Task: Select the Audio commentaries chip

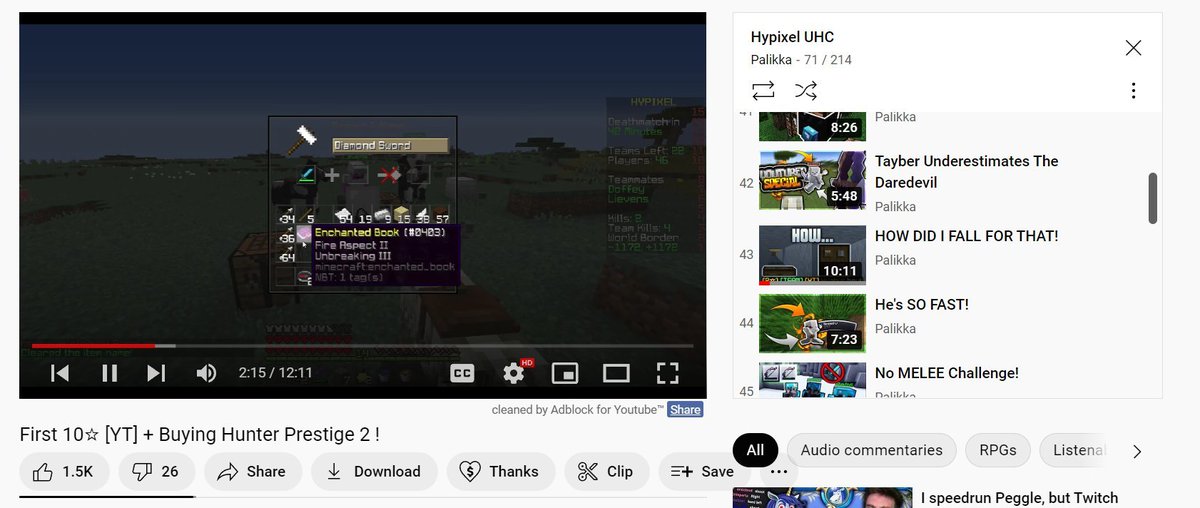Action: coord(871,450)
